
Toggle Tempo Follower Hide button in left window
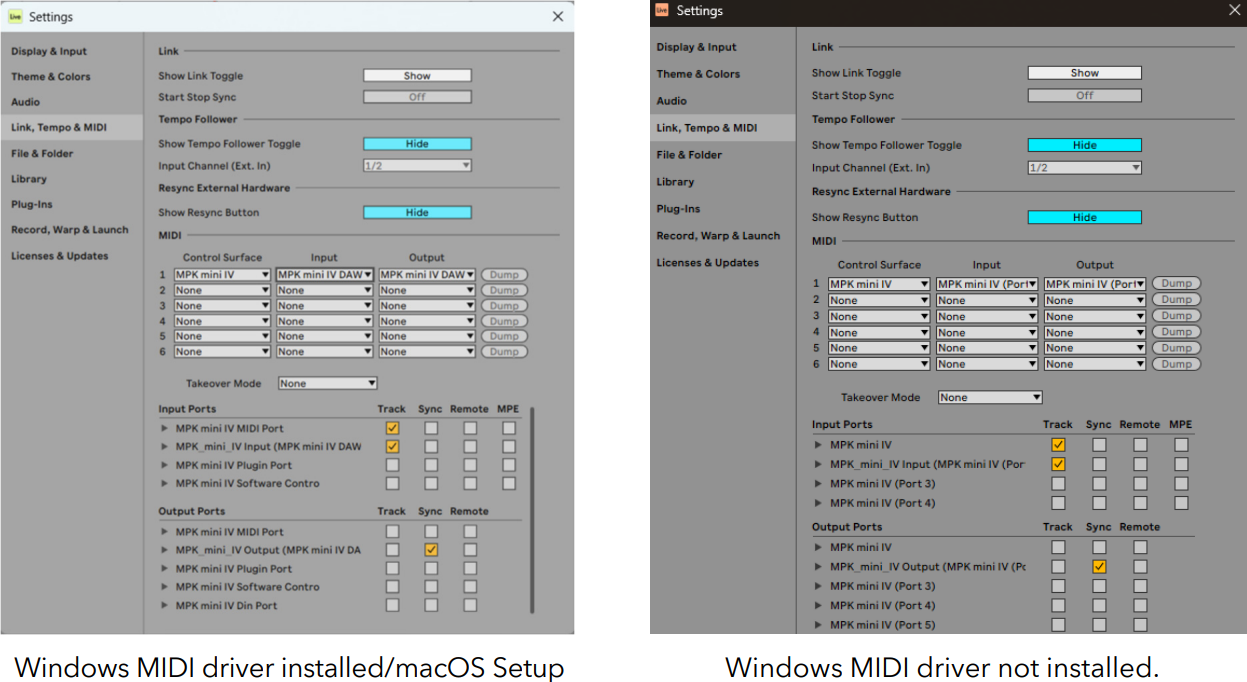point(417,144)
